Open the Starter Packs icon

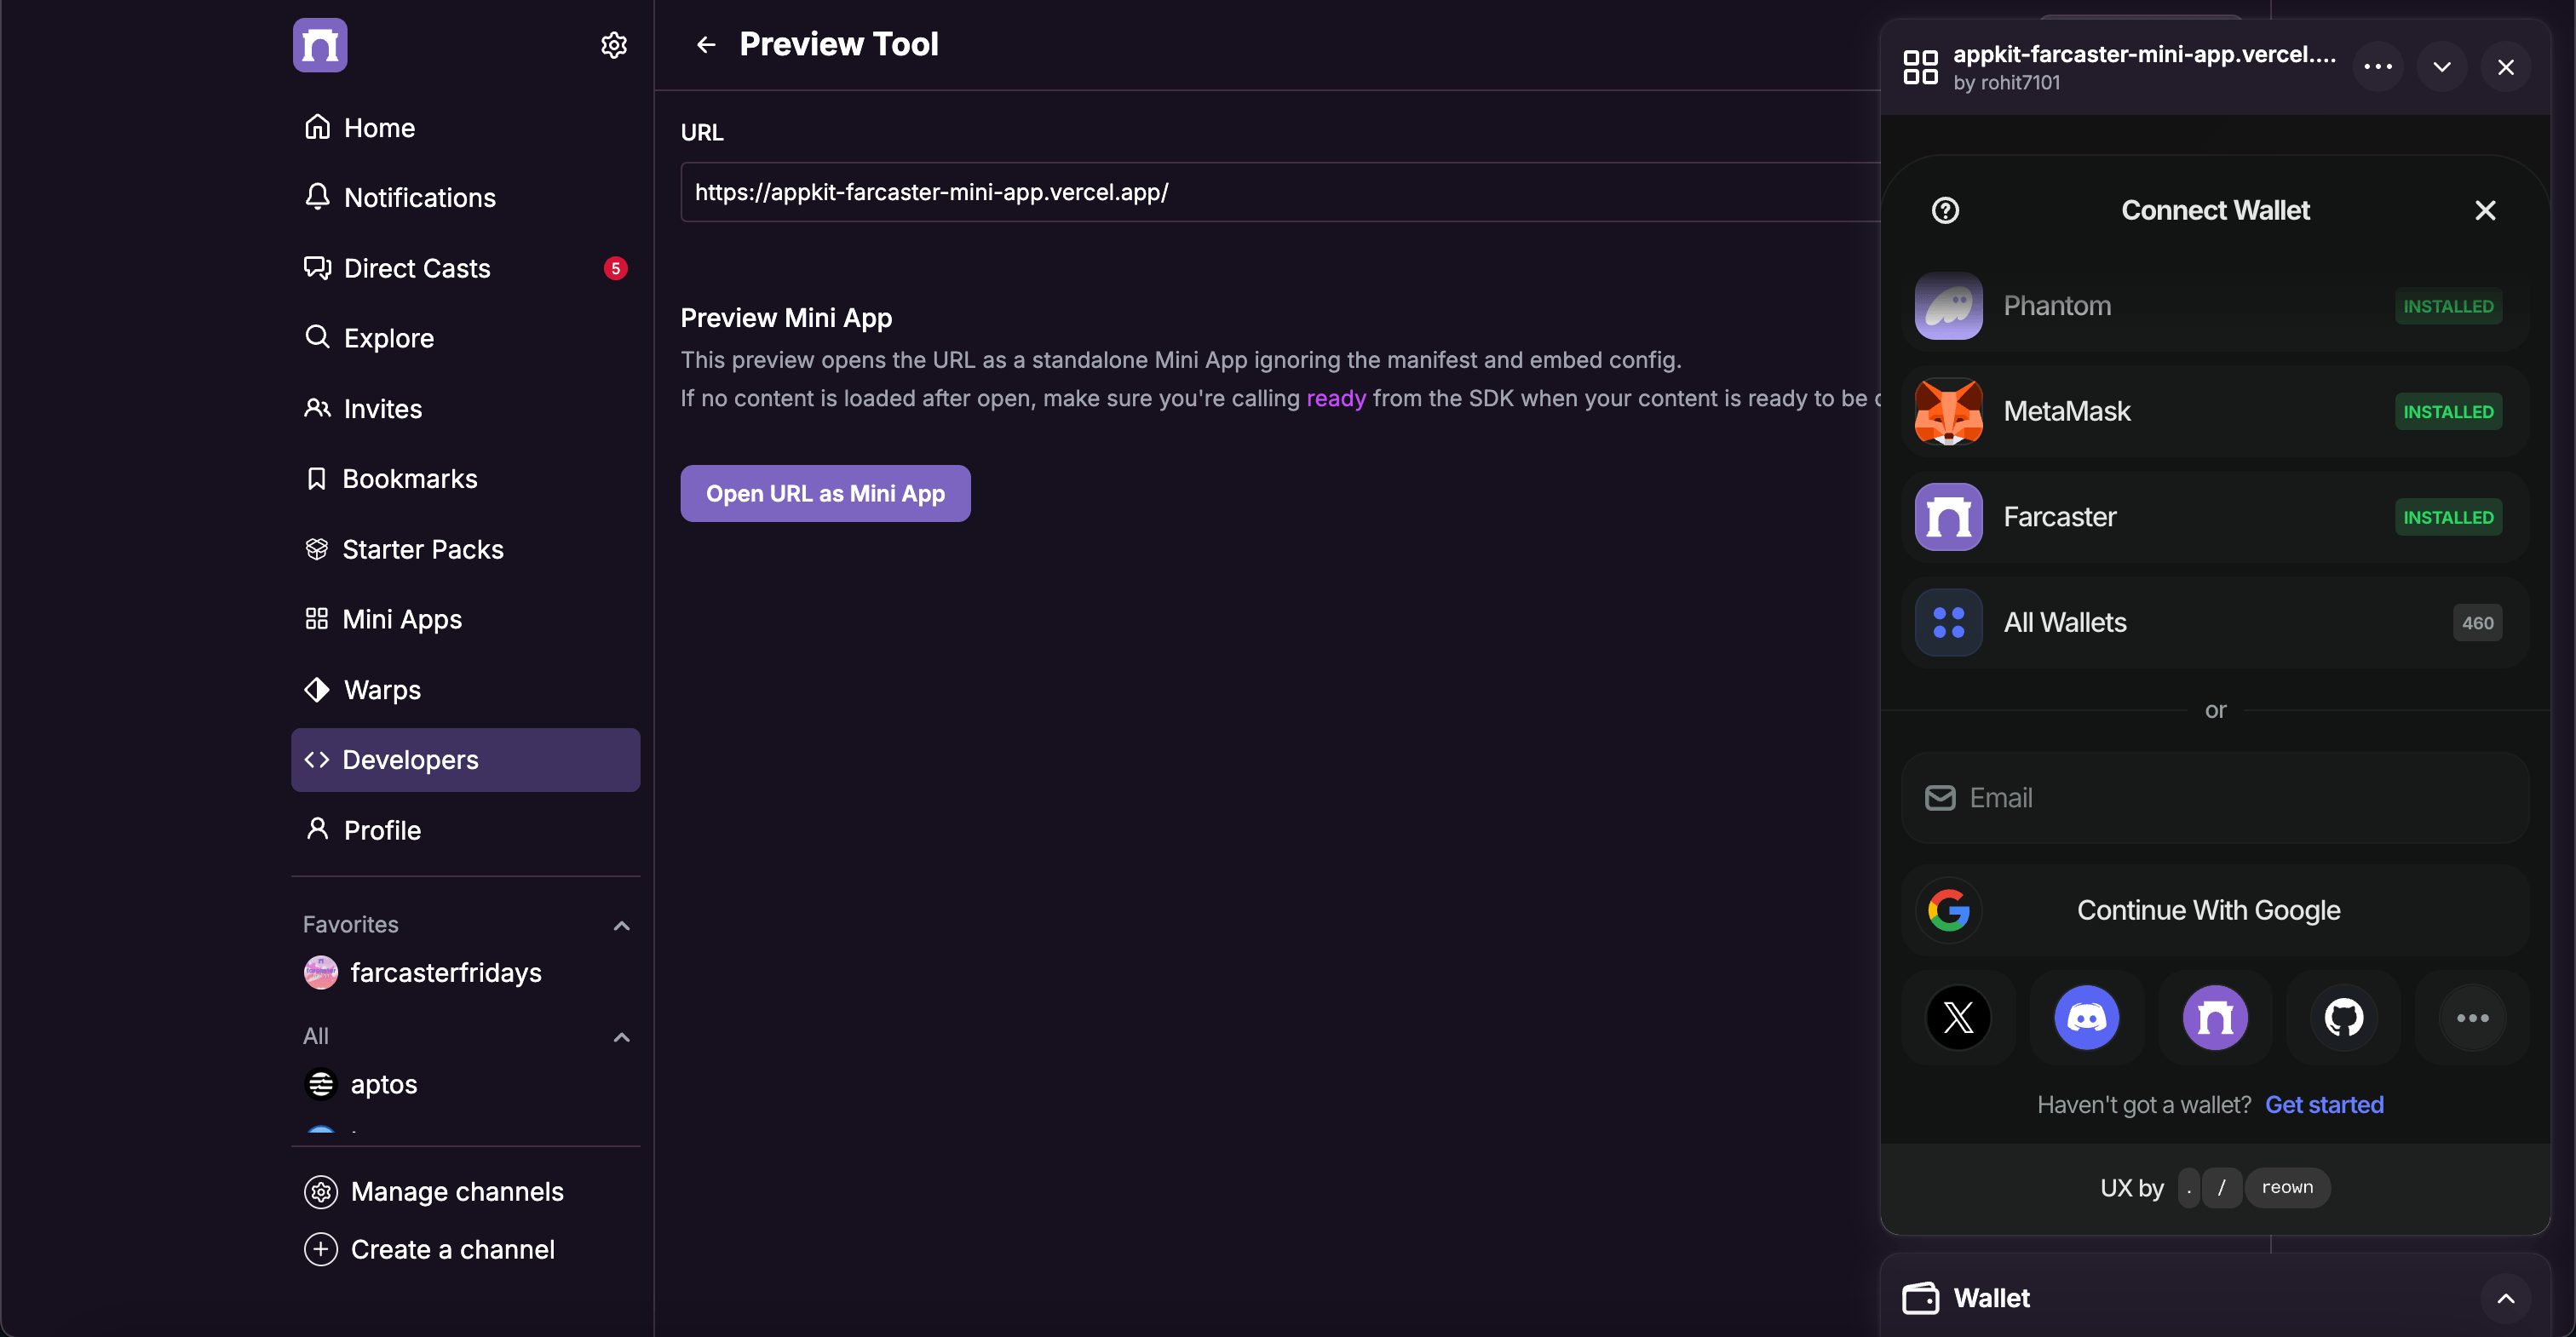point(316,549)
